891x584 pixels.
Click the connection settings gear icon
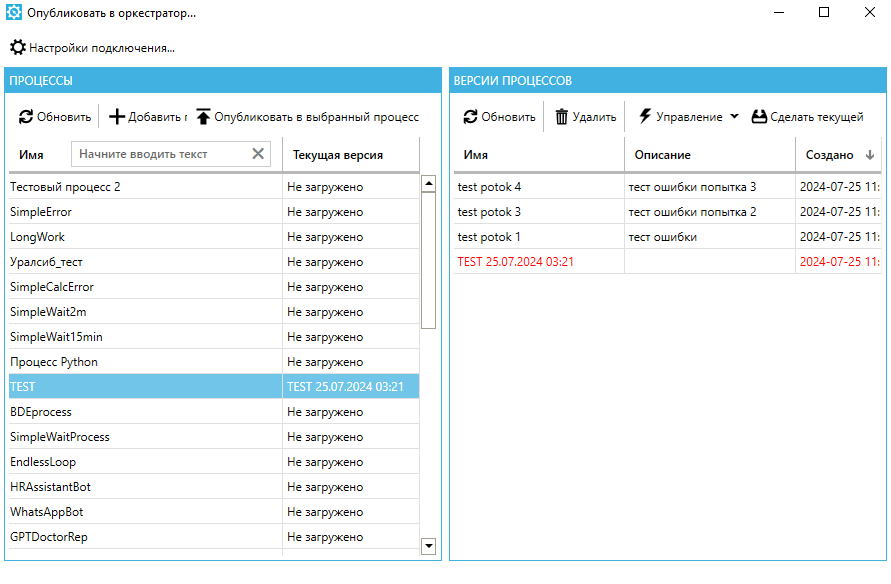click(x=18, y=47)
